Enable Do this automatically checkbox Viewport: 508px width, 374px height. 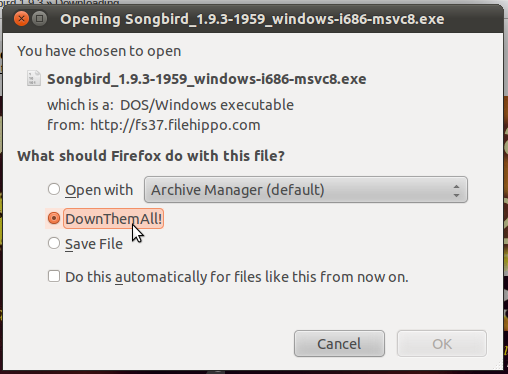54,276
